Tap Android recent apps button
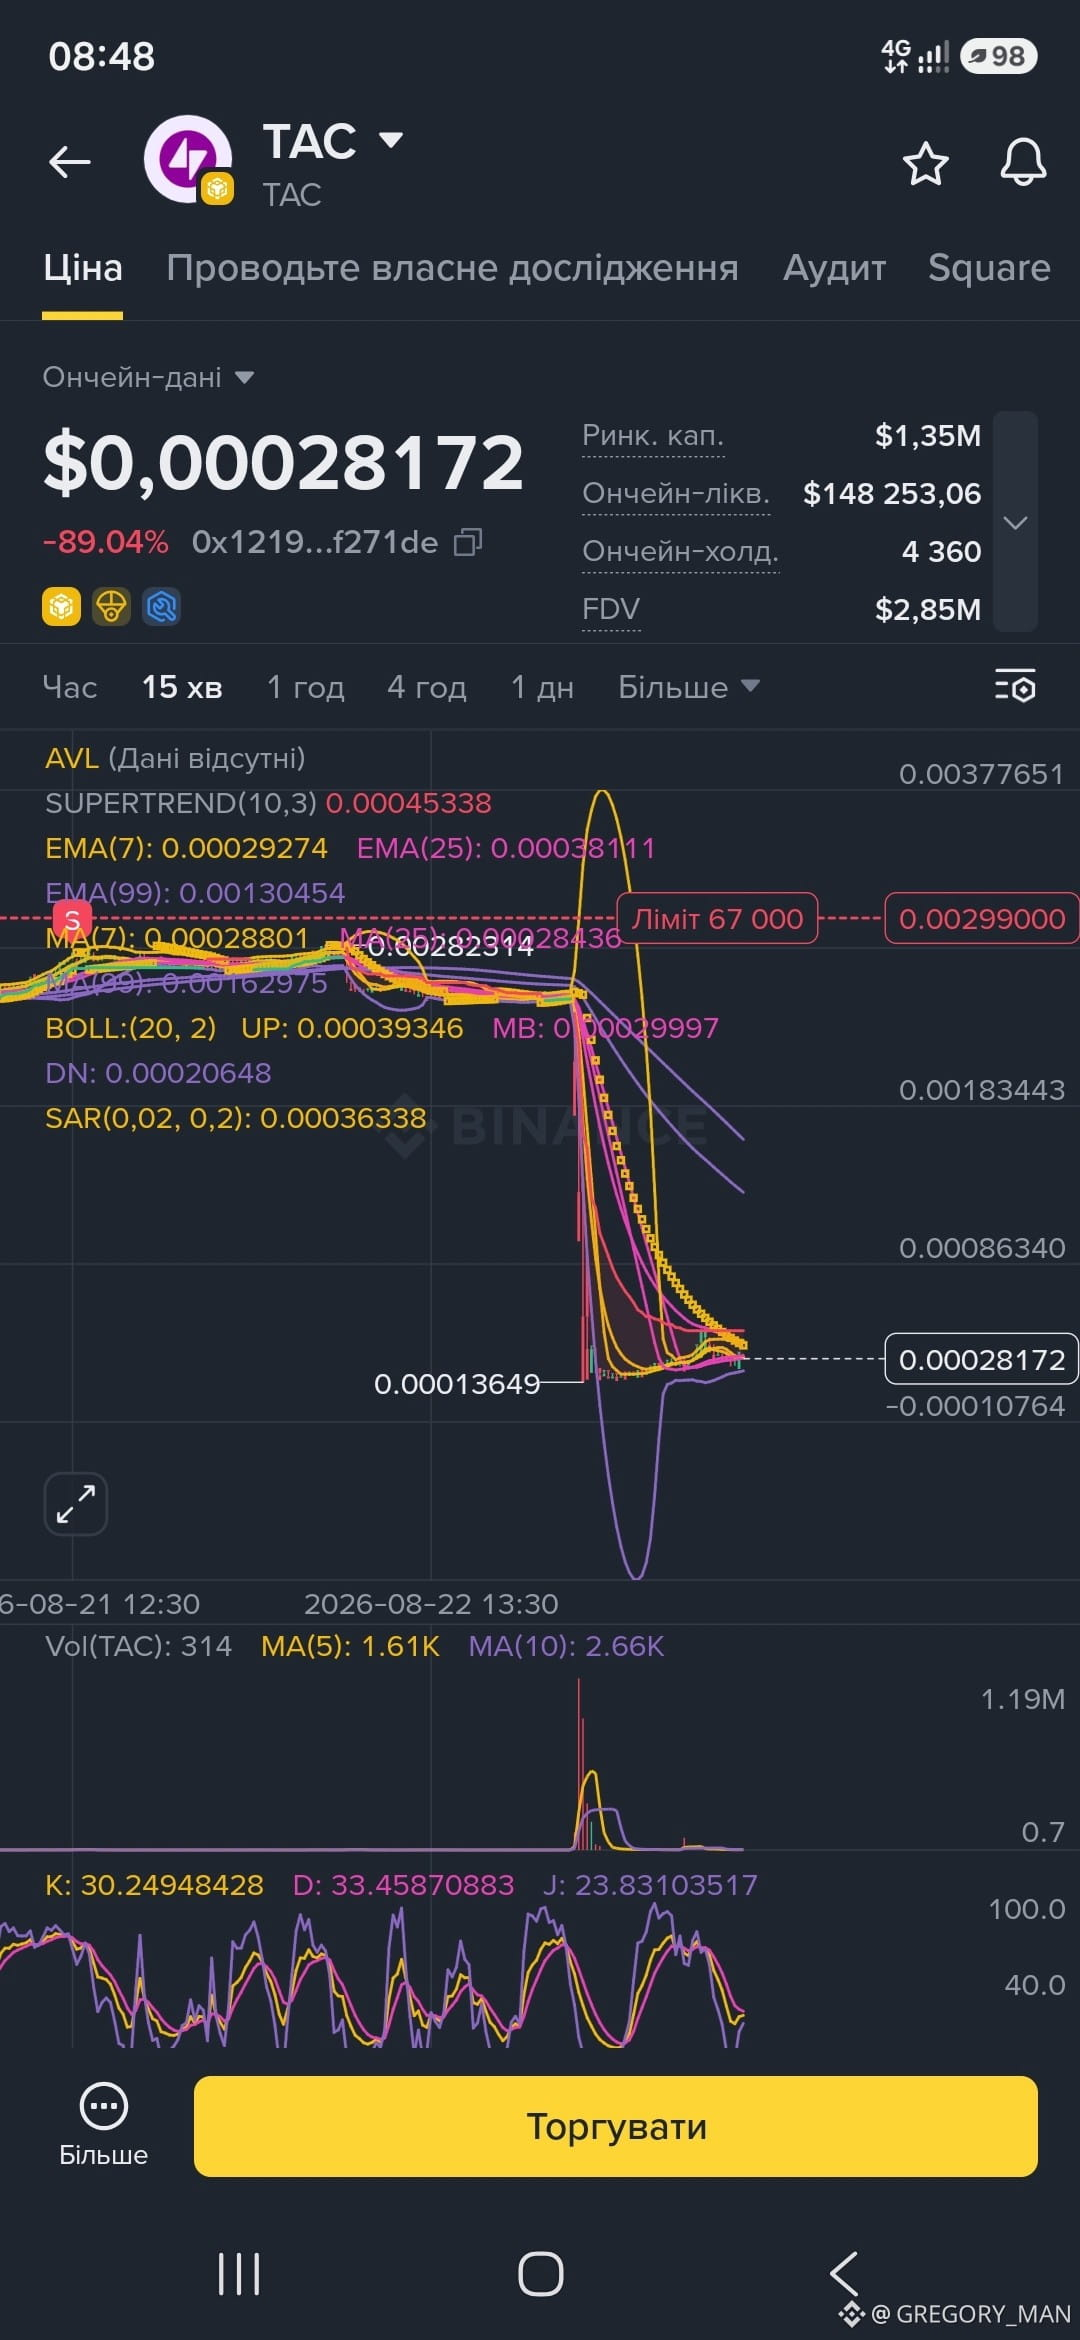This screenshot has height=2340, width=1080. click(239, 2274)
